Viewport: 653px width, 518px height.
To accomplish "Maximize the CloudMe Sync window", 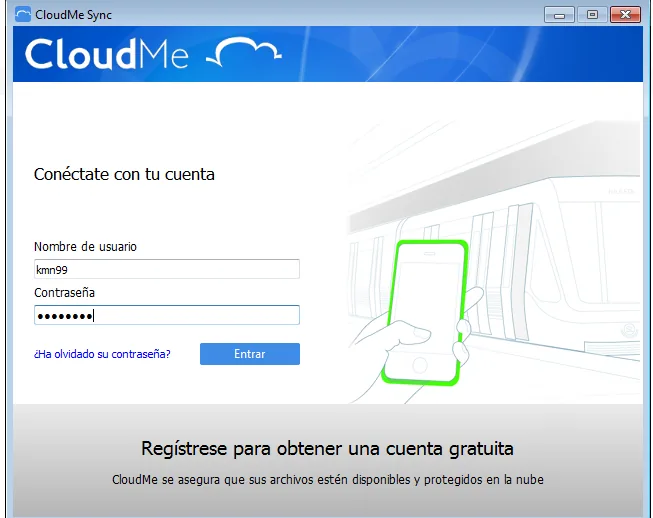I will pos(592,15).
